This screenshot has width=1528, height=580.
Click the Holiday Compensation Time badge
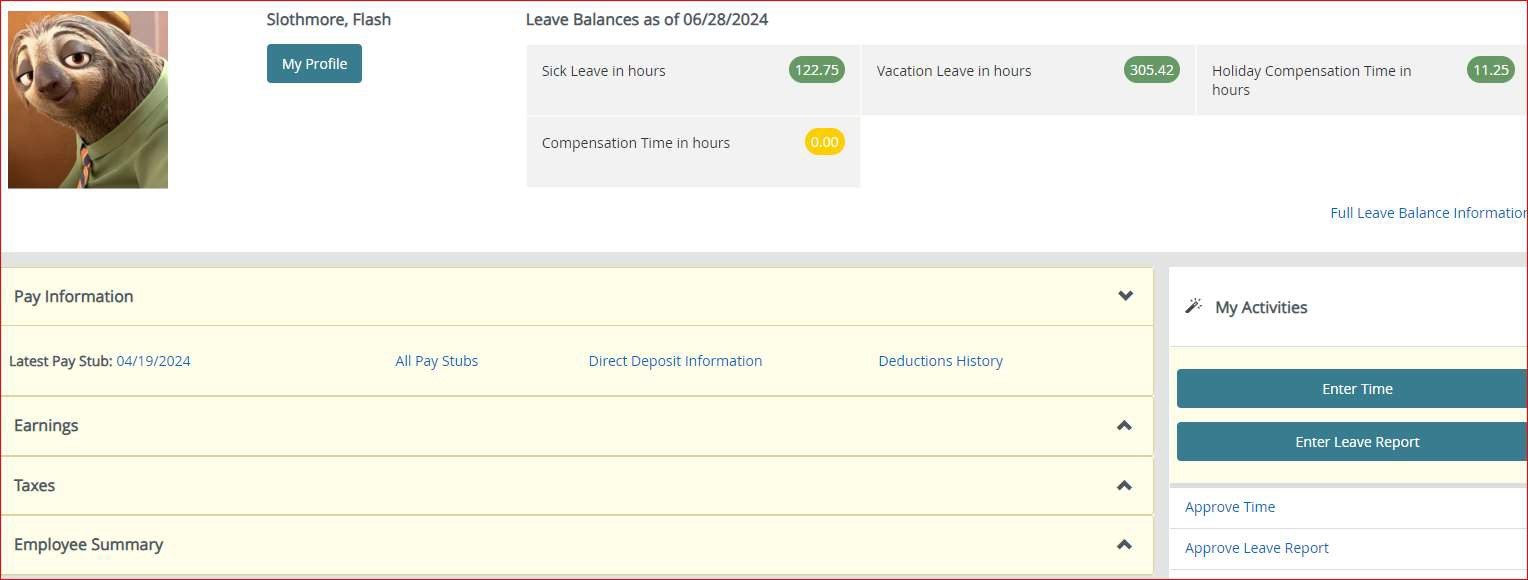pos(1491,70)
